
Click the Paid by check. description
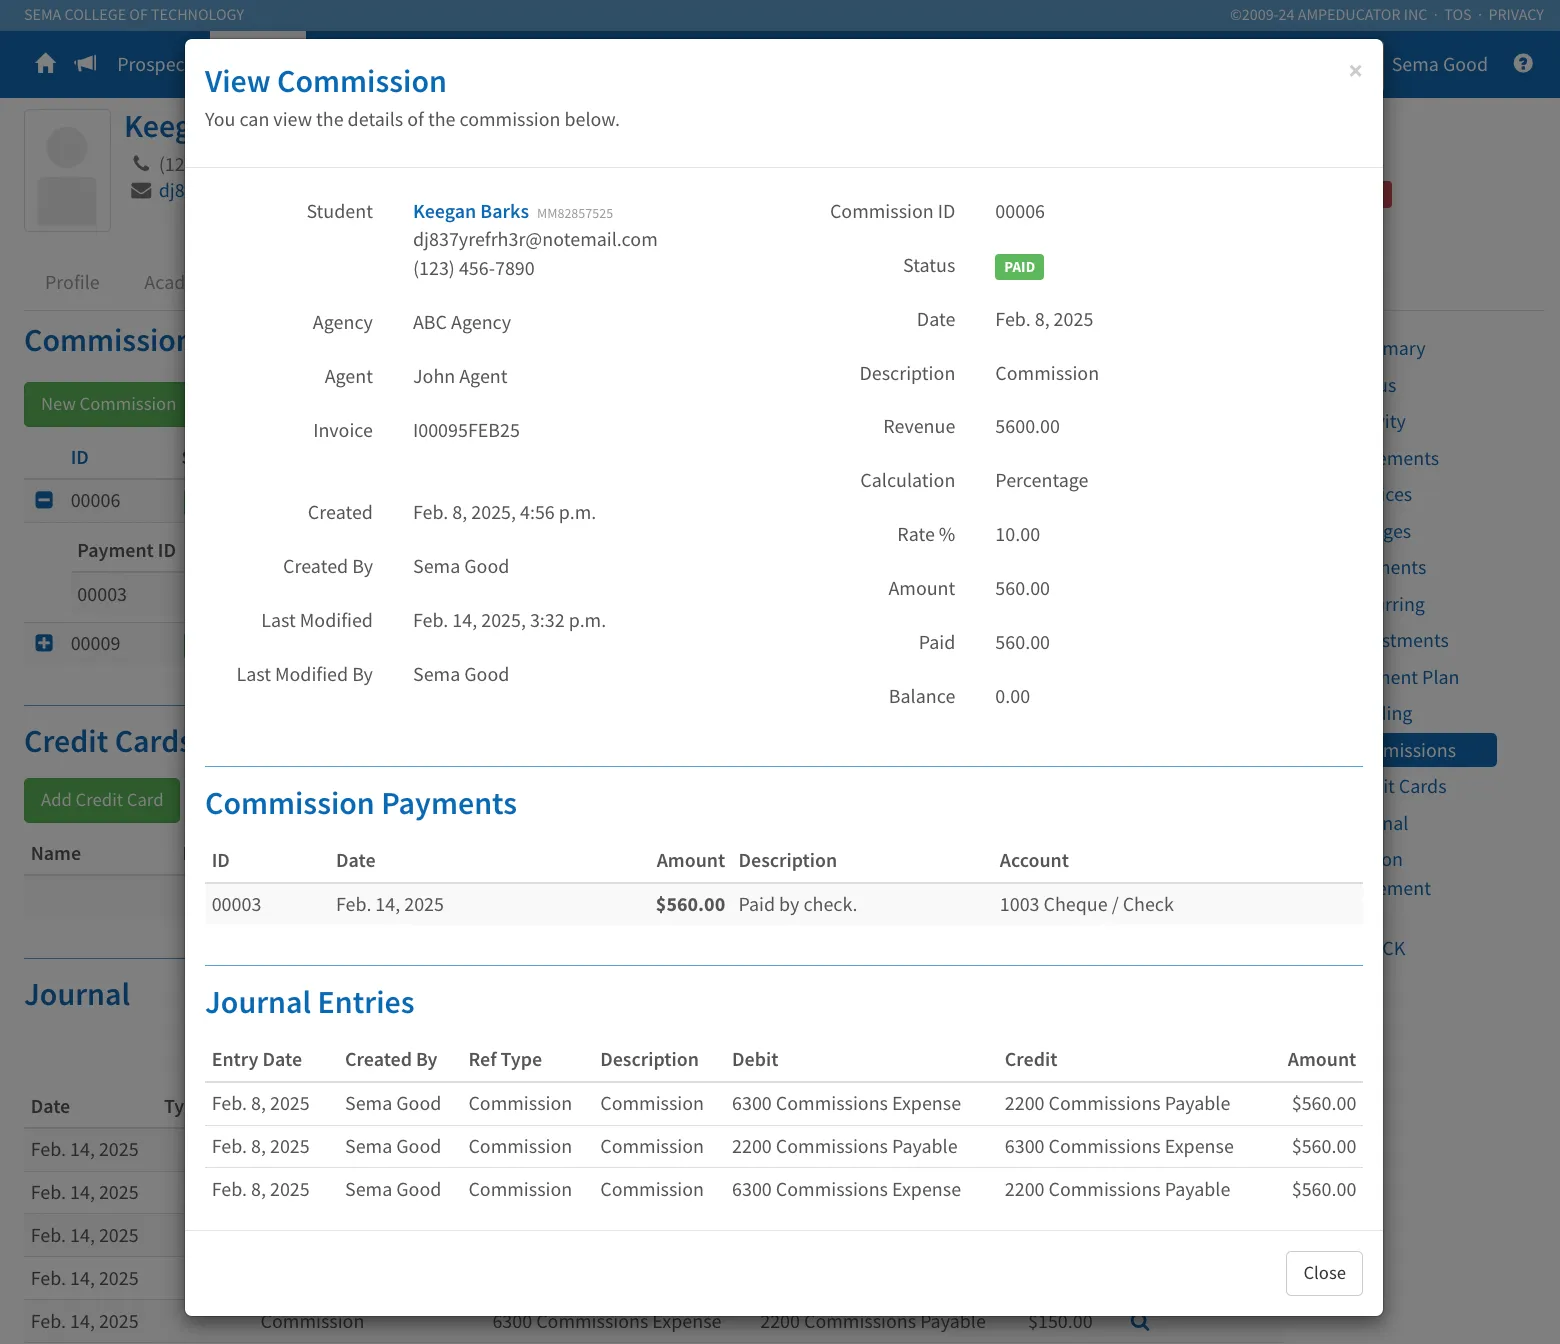click(x=797, y=905)
